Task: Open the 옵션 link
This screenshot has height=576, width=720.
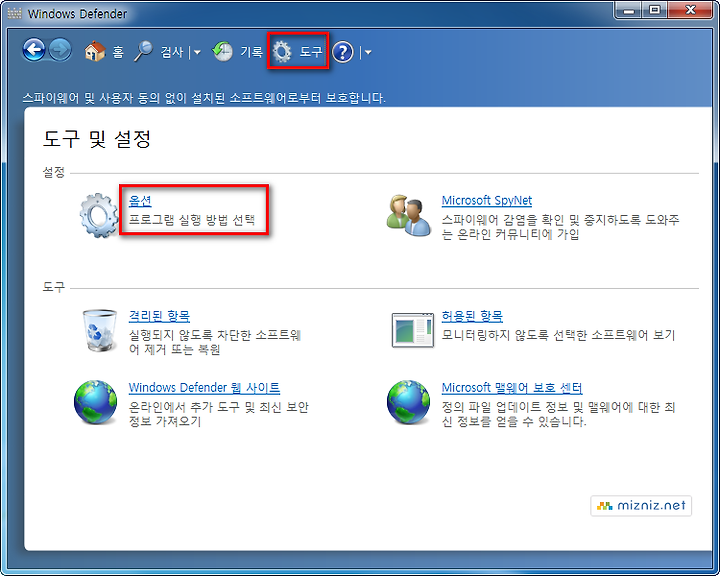Action: [x=140, y=201]
